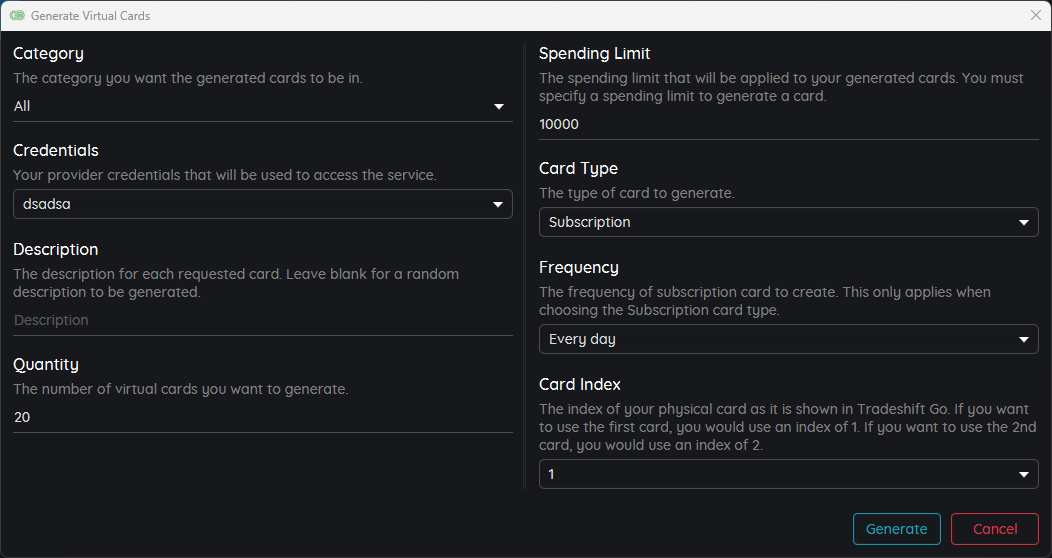Click the arrow icon in Frequency box
This screenshot has height=558, width=1052.
click(x=1024, y=340)
